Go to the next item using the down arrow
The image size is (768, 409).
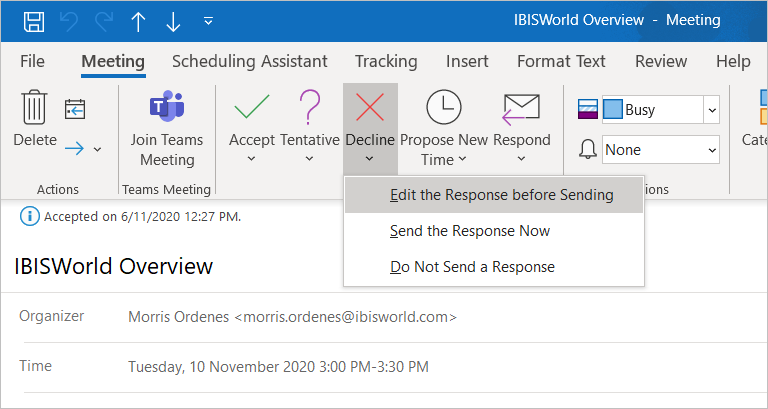point(172,20)
